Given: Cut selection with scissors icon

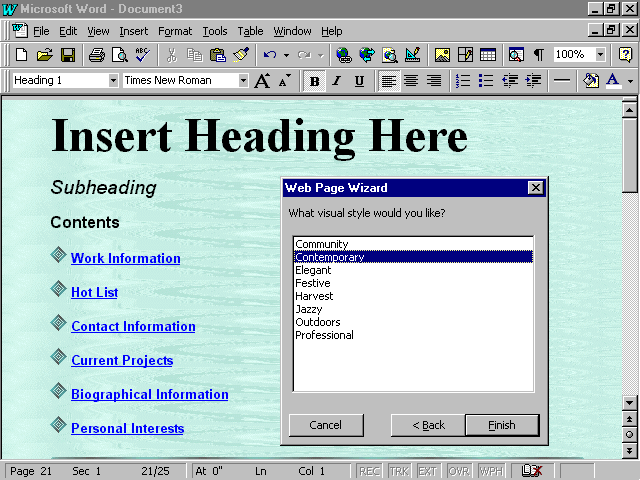Looking at the screenshot, I should click(172, 54).
